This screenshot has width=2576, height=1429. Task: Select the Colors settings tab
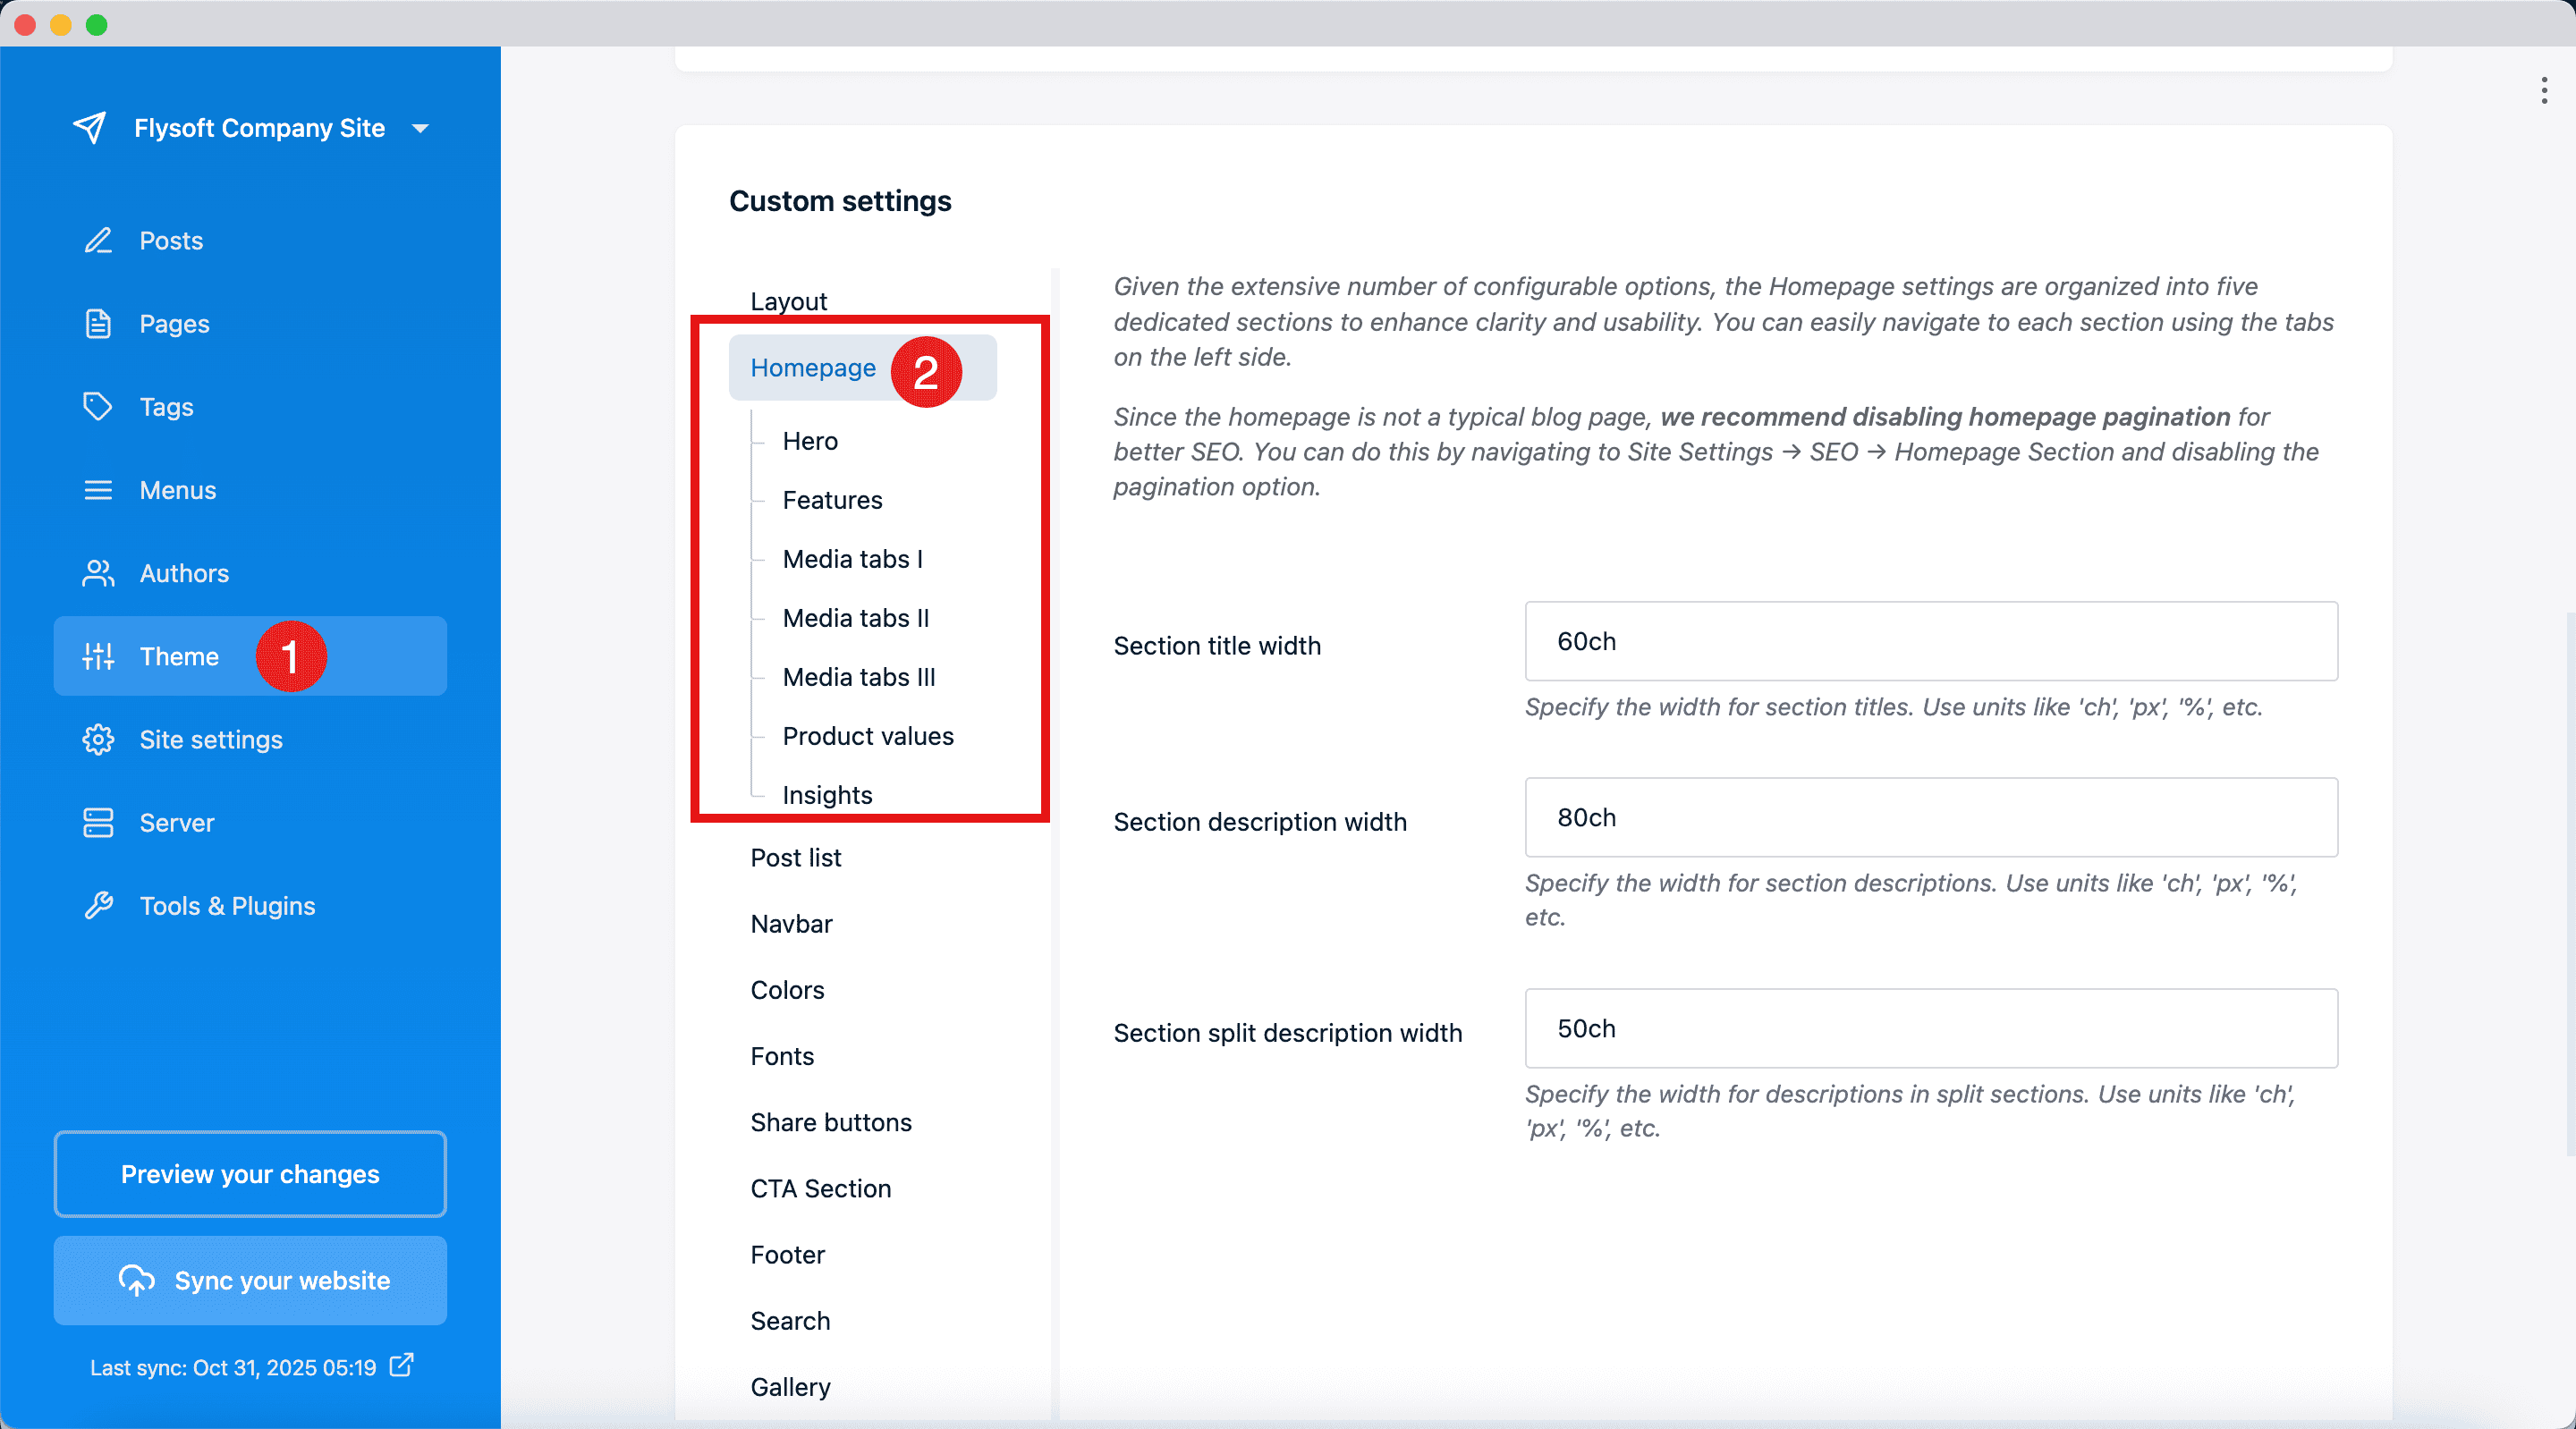pyautogui.click(x=787, y=990)
